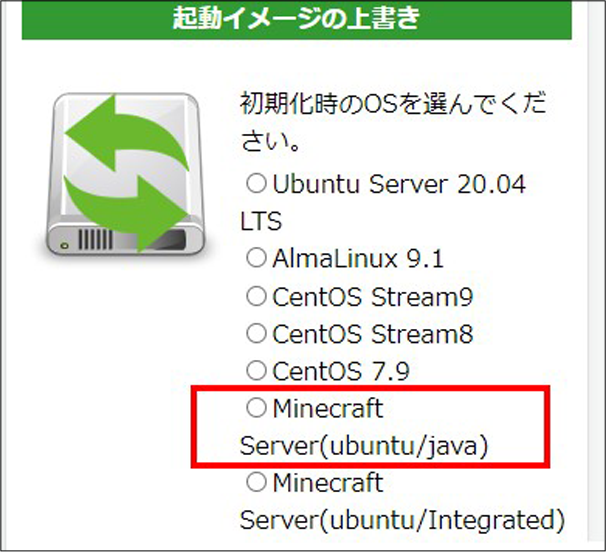Enable the CentOS 7.9 radio button
606x552 pixels.
click(x=257, y=372)
